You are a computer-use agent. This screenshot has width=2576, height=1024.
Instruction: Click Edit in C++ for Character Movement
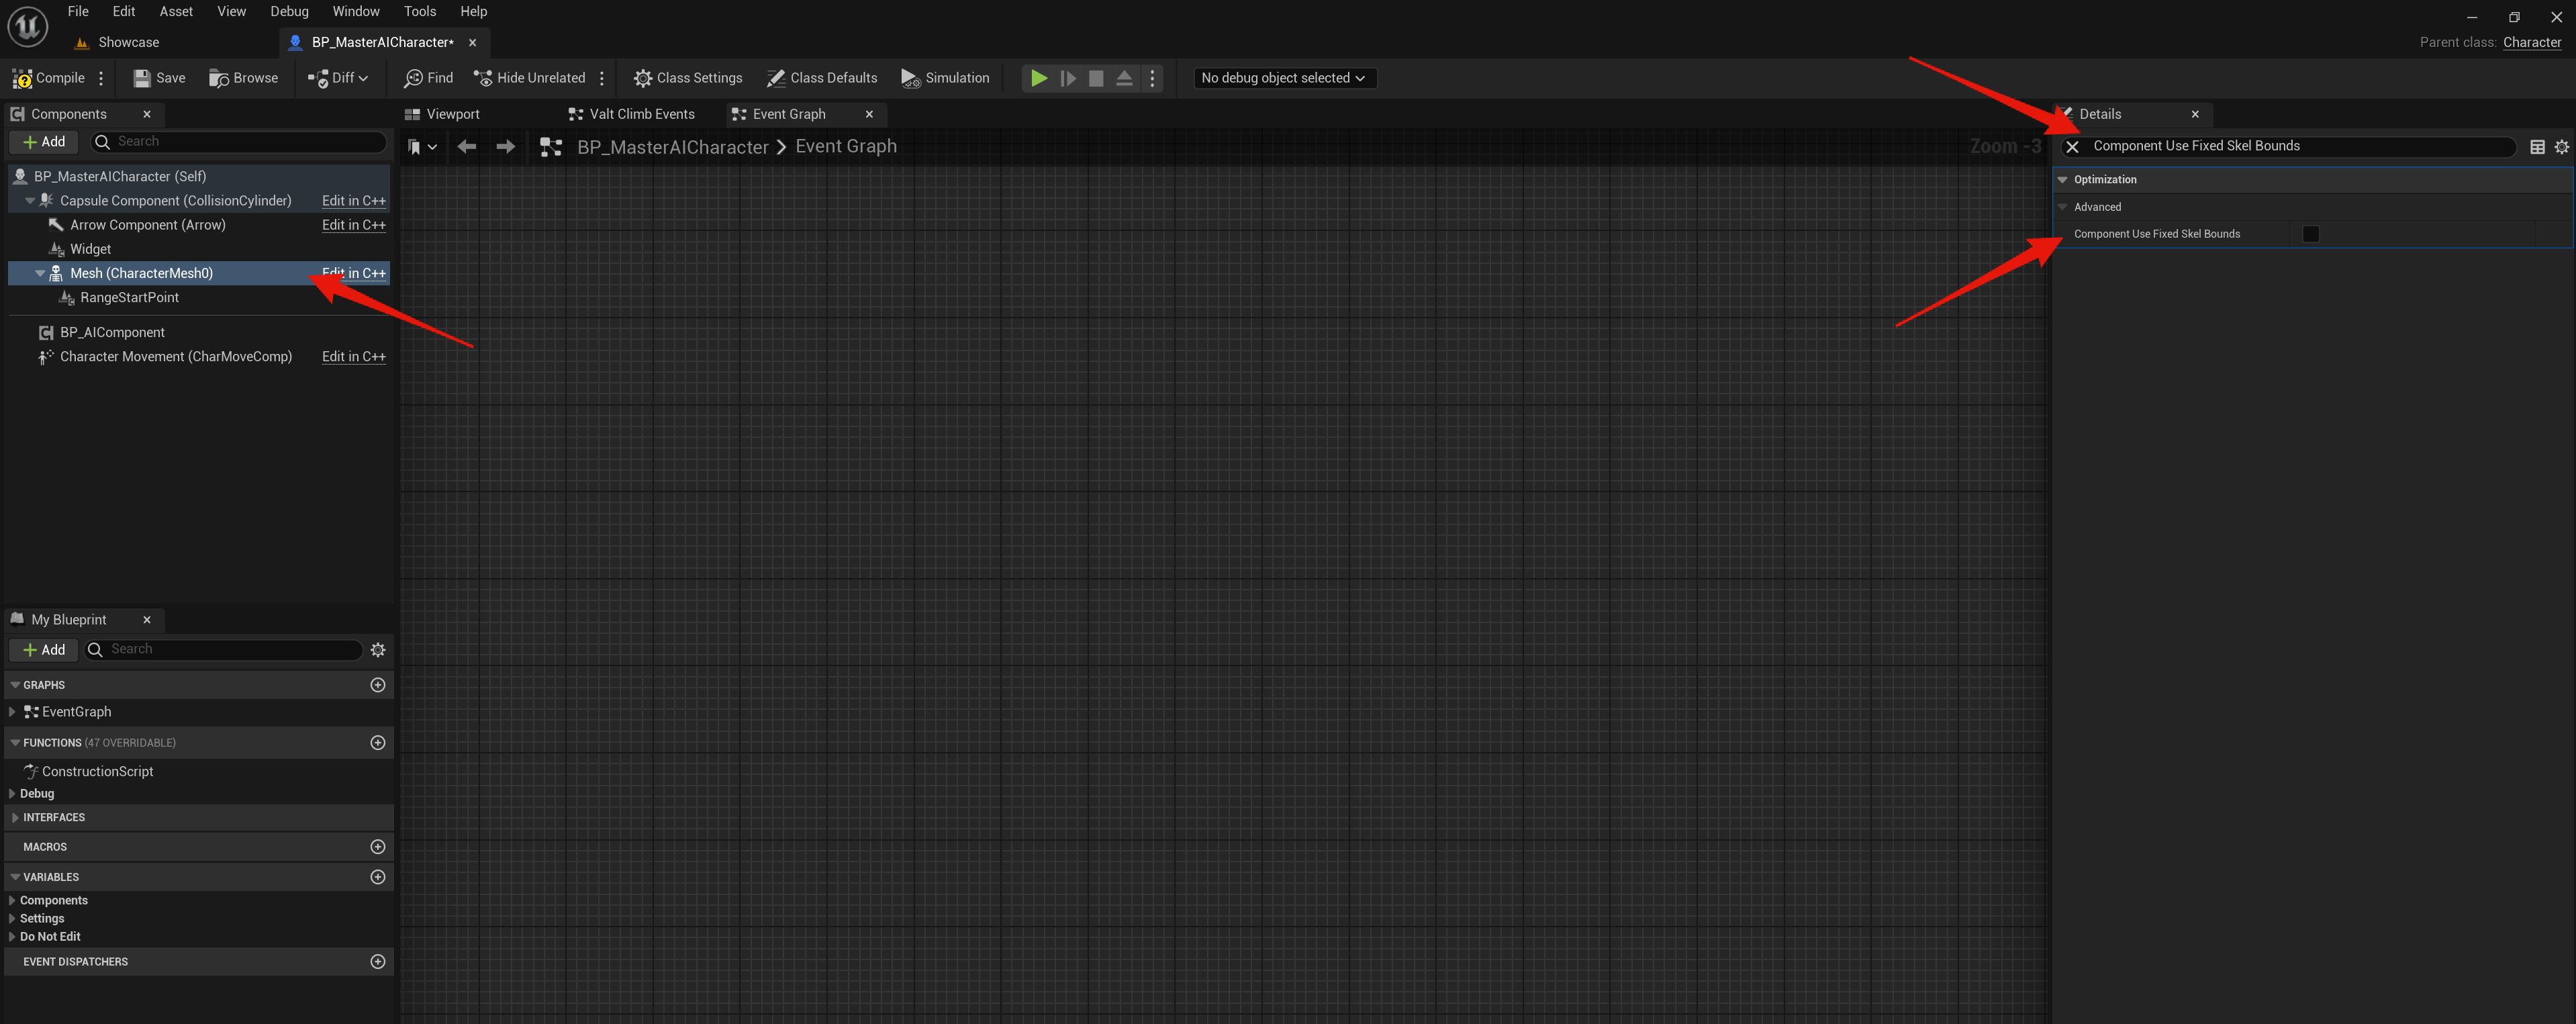[353, 357]
